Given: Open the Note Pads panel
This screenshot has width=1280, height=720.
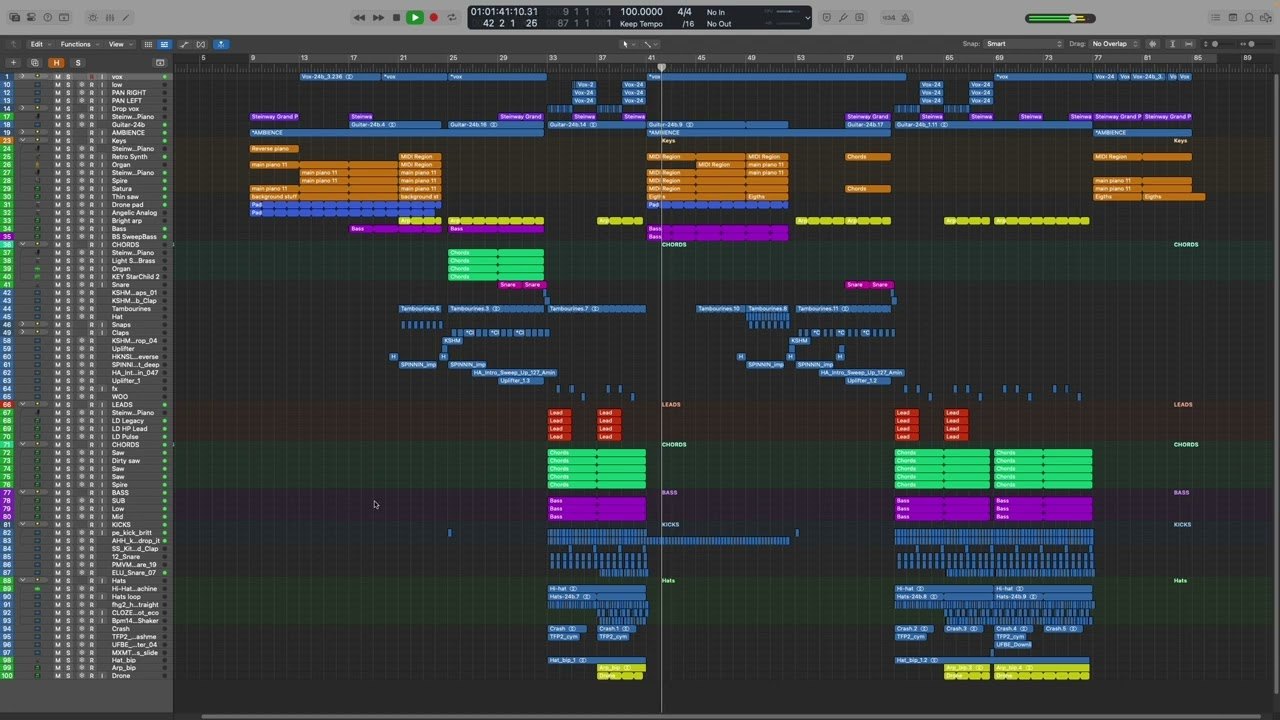Looking at the screenshot, I should coord(1233,17).
